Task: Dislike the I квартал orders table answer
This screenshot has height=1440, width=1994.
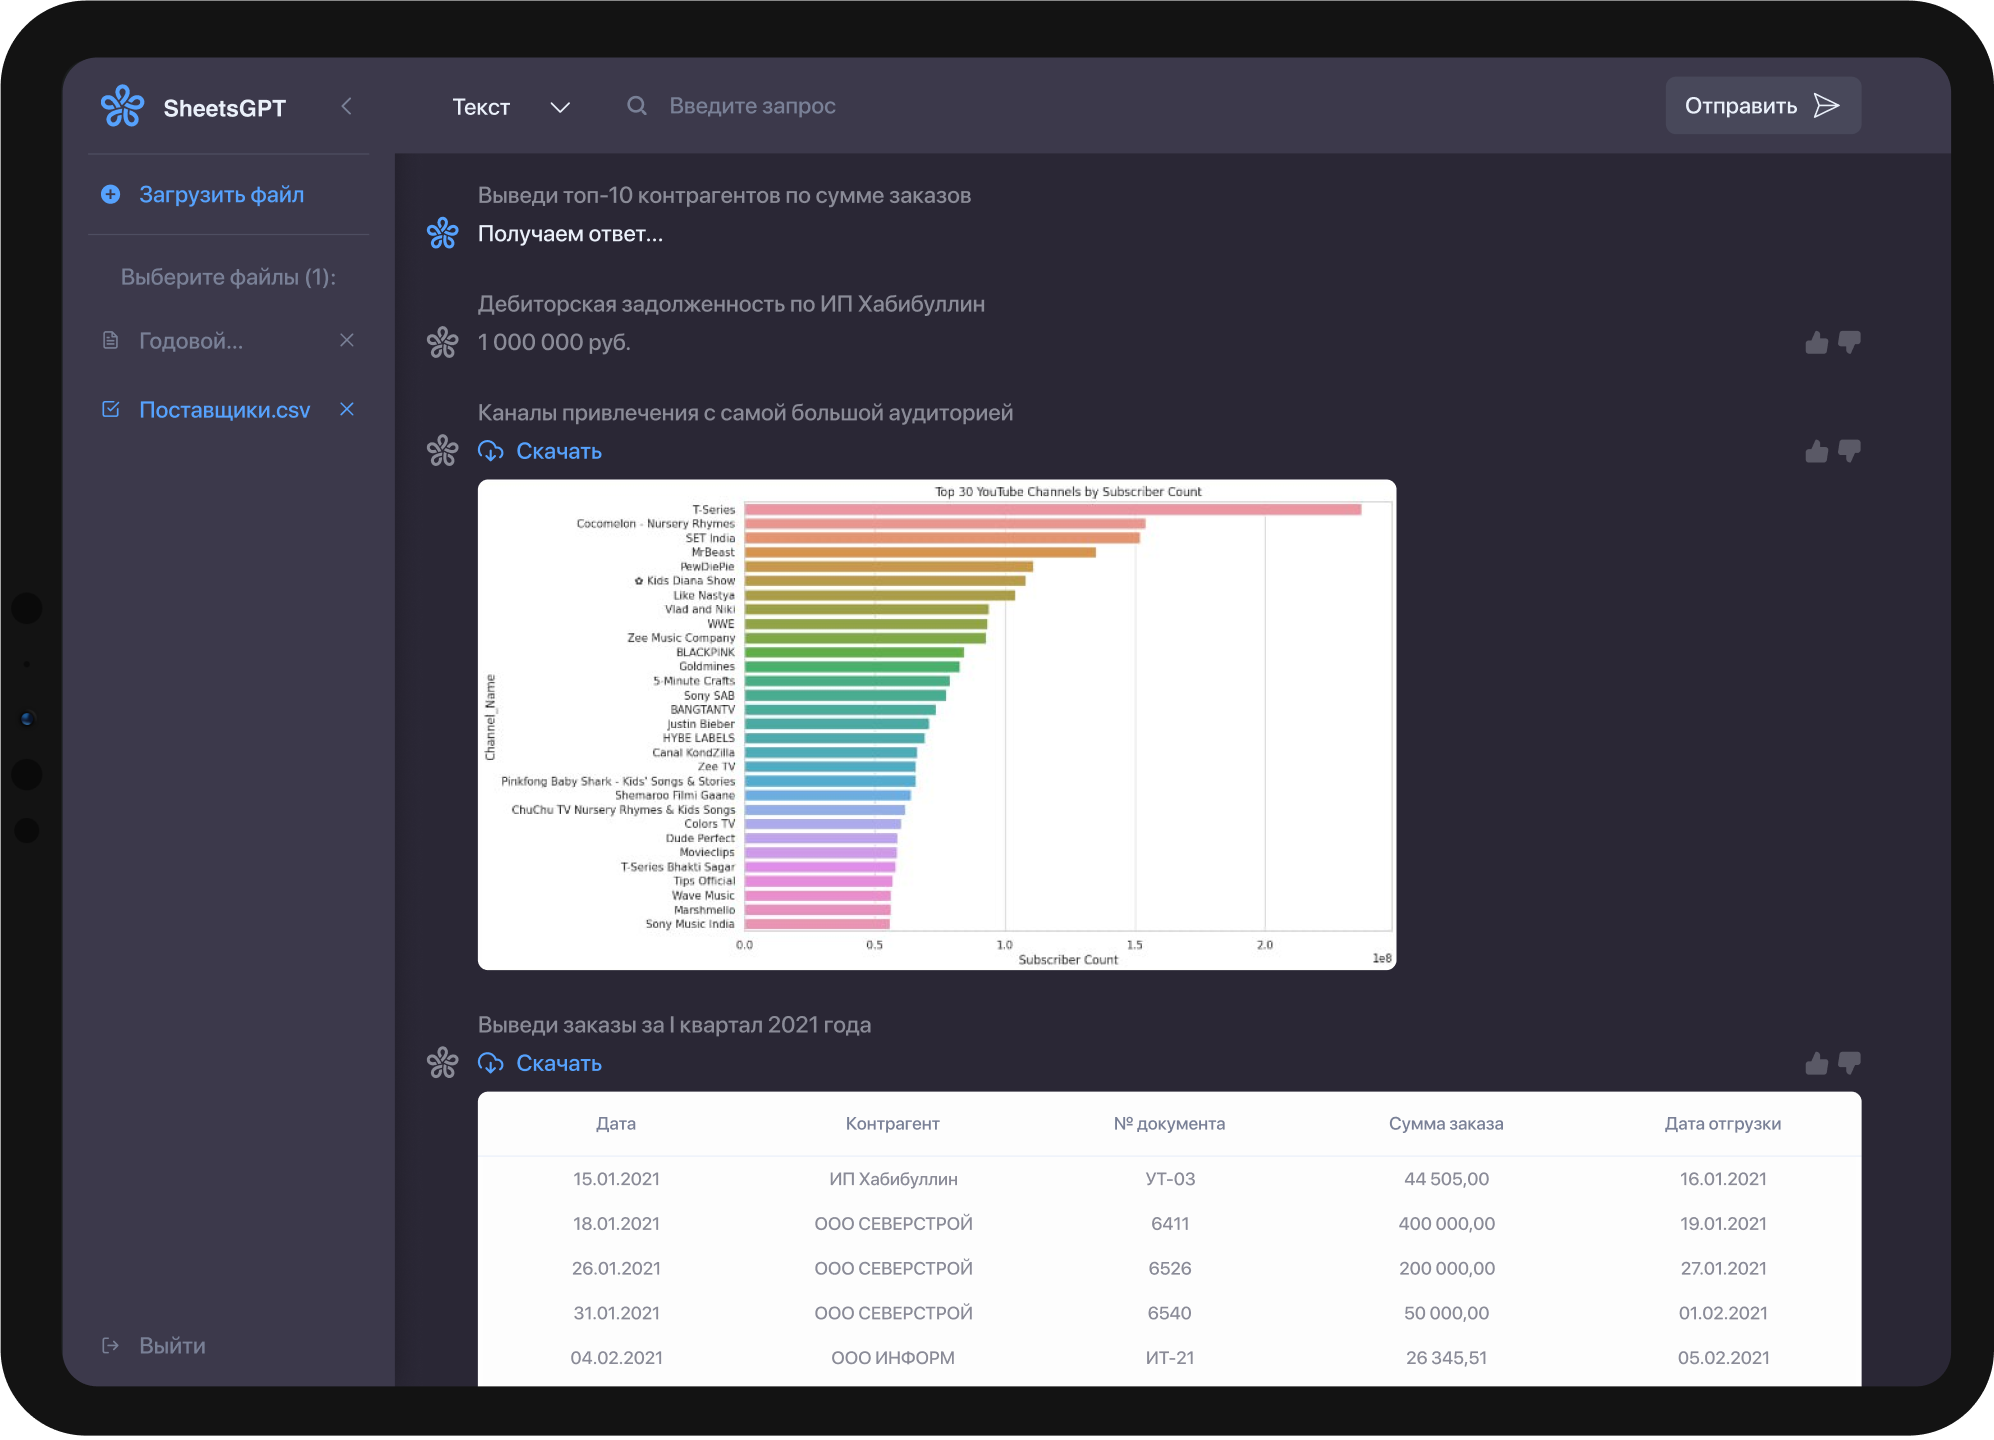Action: click(1850, 1064)
